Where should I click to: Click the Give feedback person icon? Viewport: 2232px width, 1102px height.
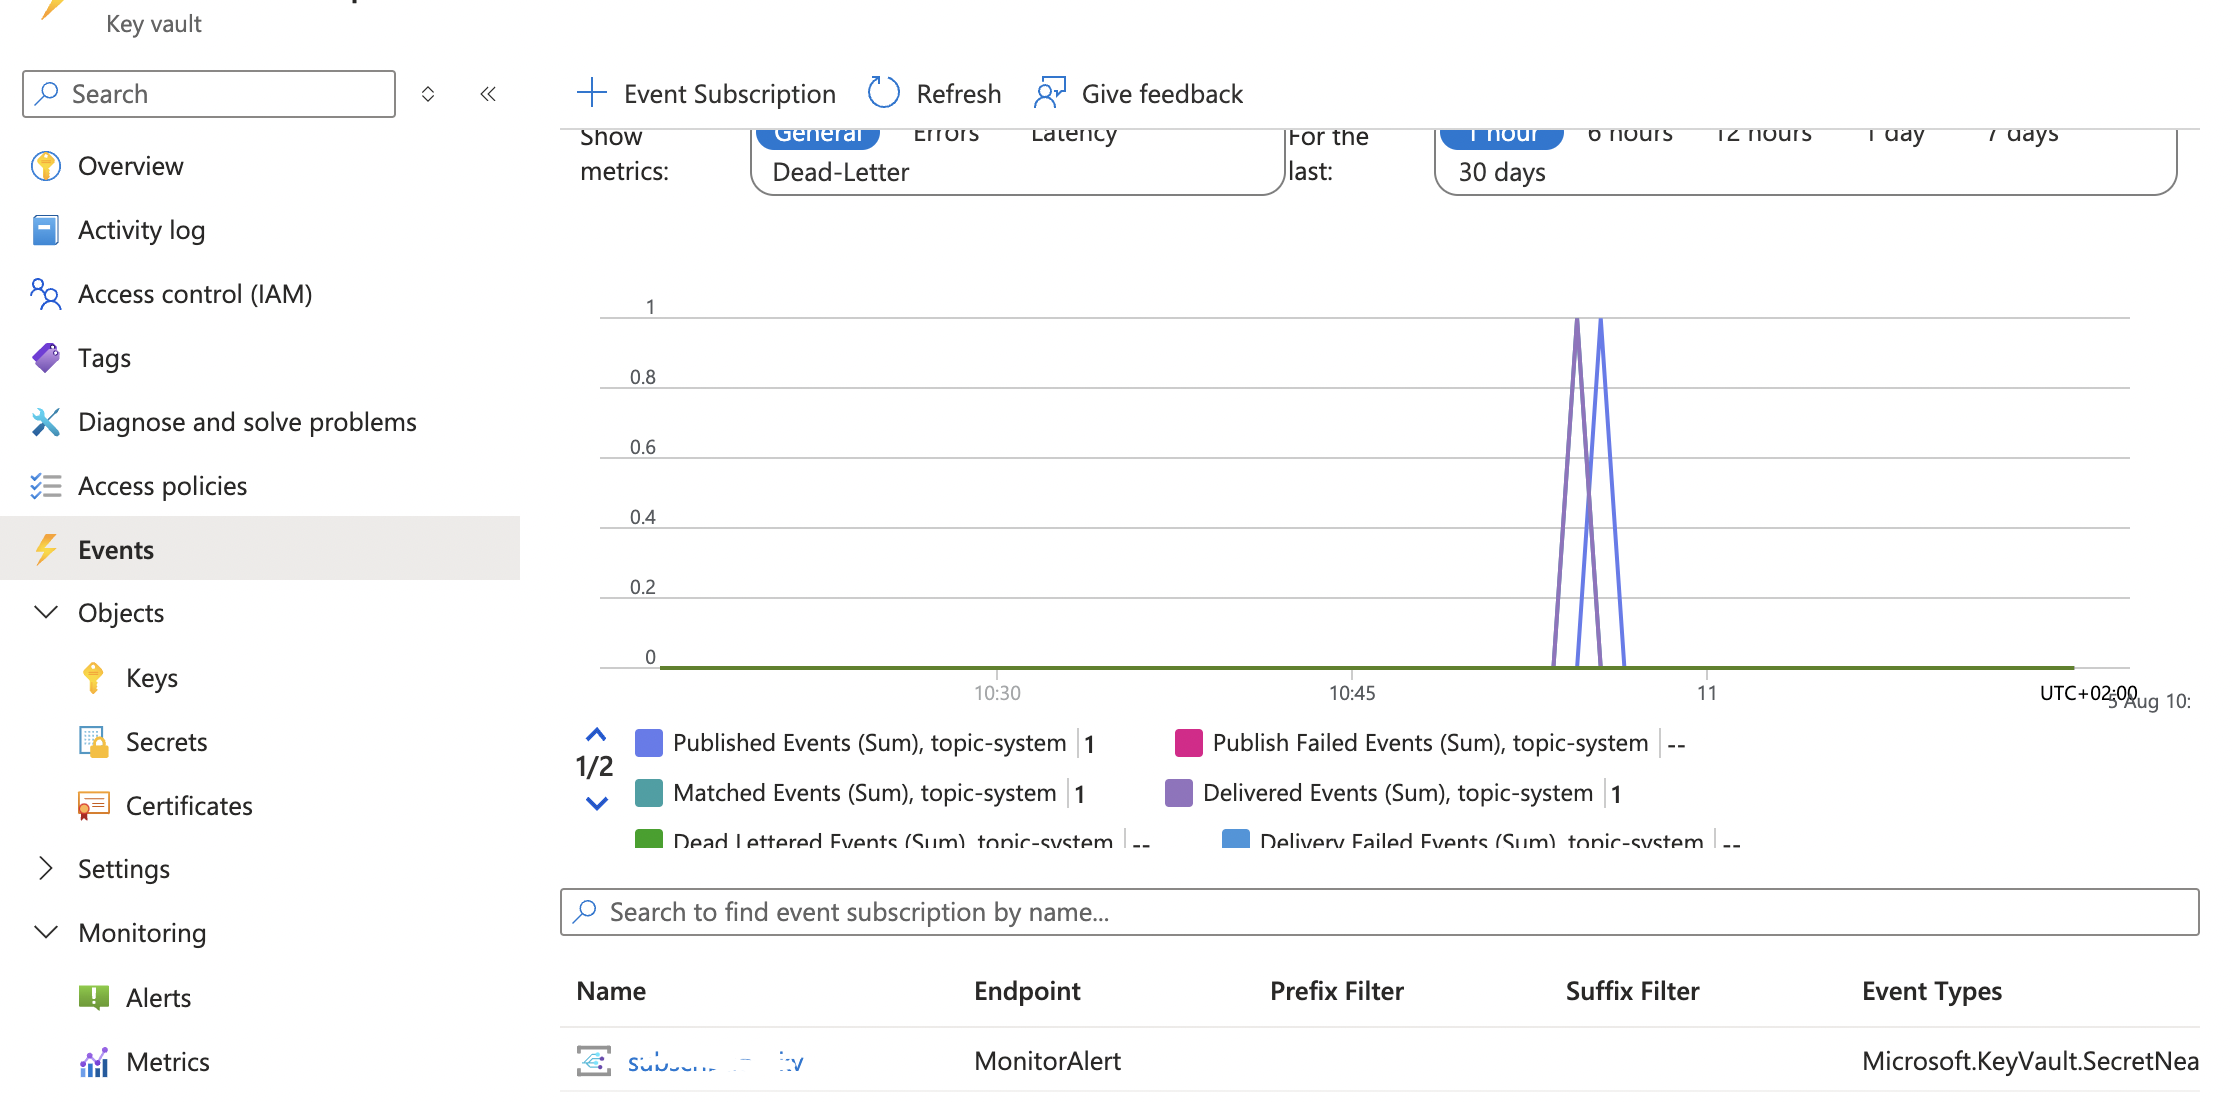point(1050,93)
